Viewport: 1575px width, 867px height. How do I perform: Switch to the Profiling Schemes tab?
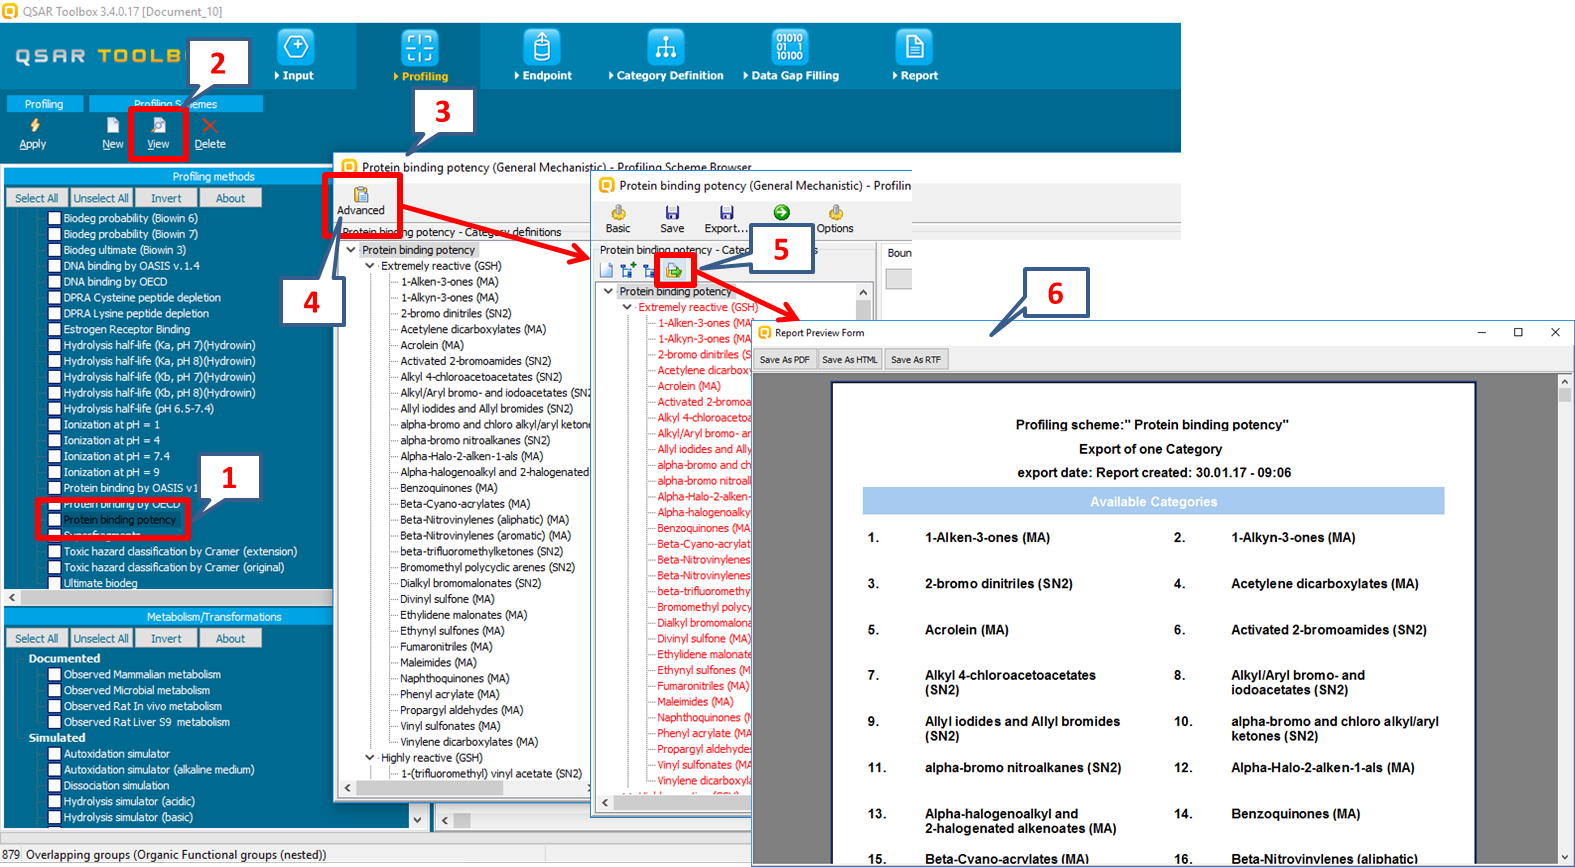pos(175,104)
